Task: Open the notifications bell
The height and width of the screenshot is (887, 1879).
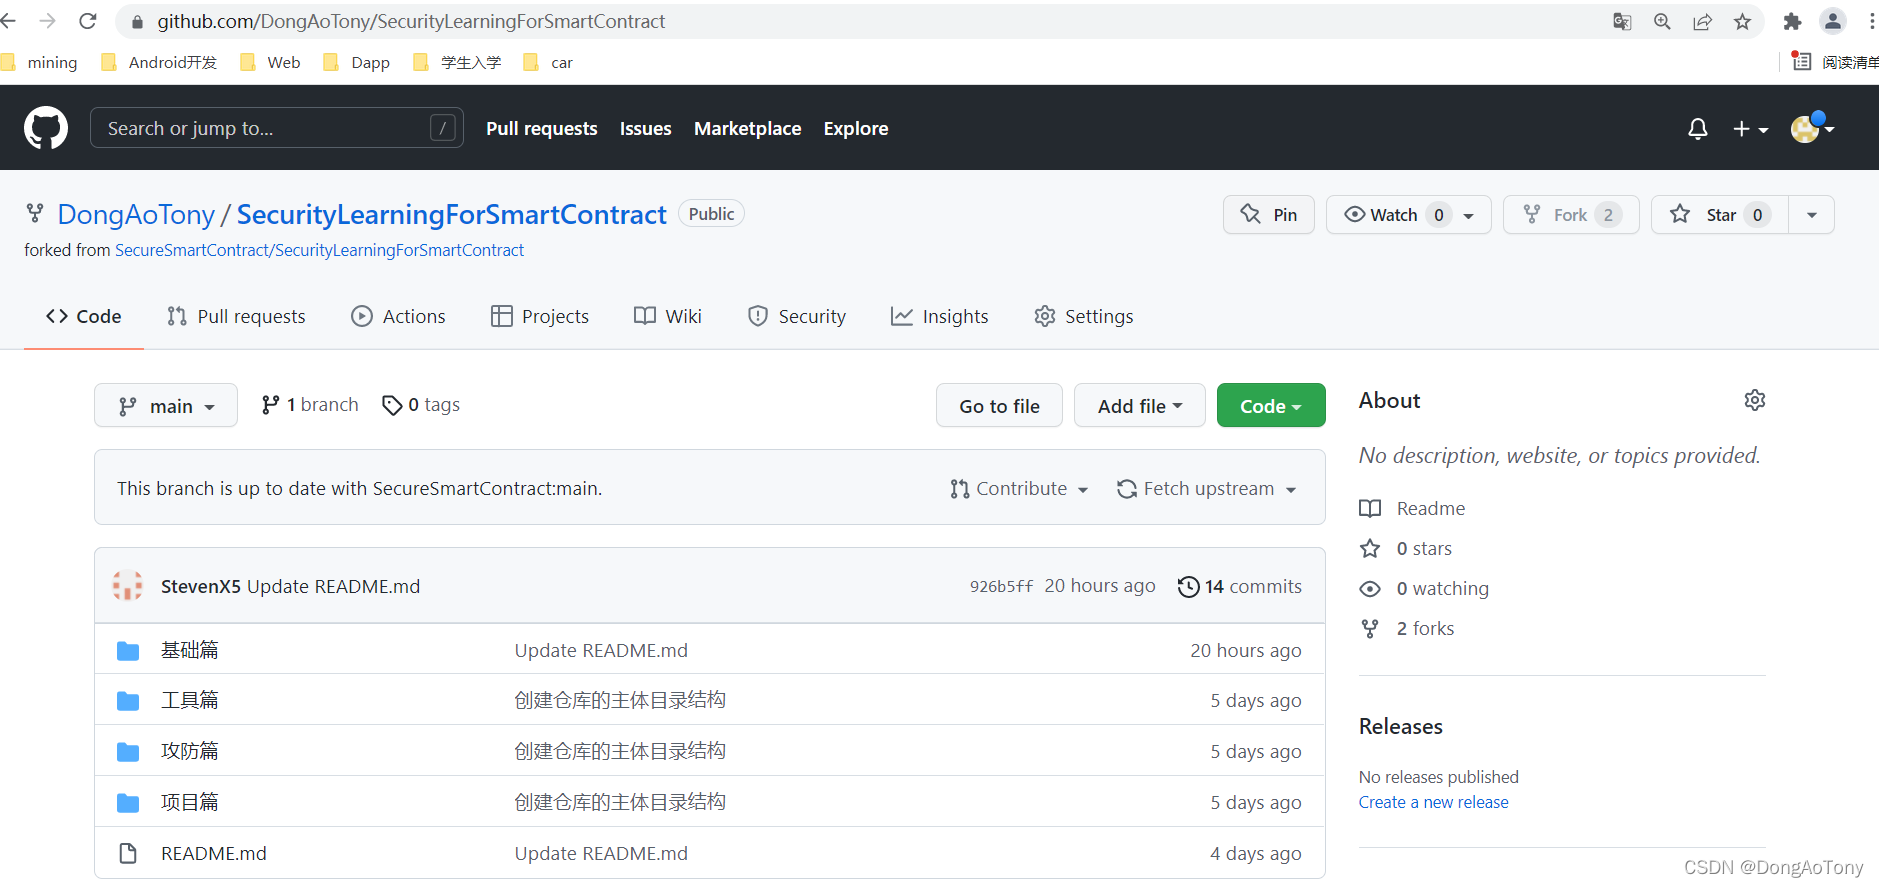Action: pyautogui.click(x=1698, y=129)
